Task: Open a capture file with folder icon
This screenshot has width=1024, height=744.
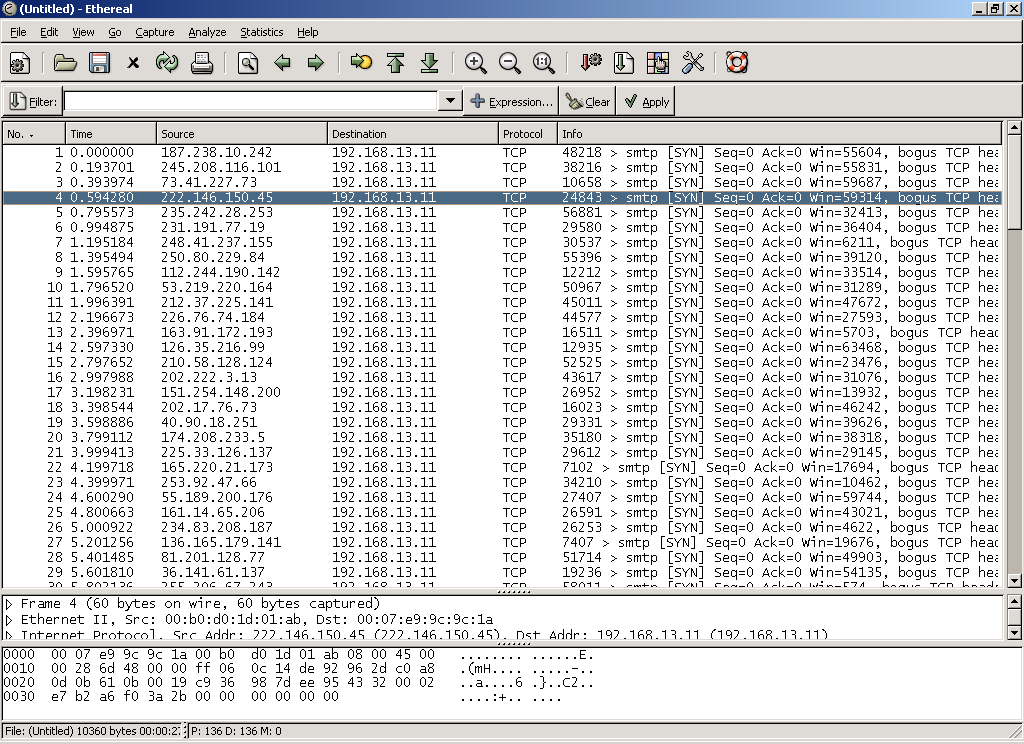Action: [65, 64]
